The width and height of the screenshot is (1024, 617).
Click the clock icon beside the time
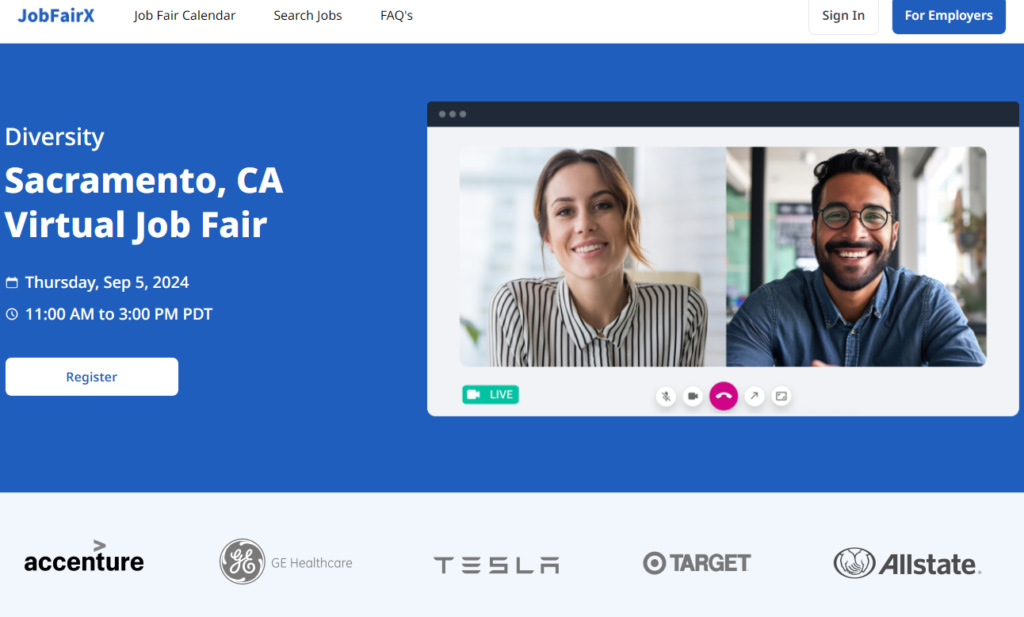click(12, 314)
